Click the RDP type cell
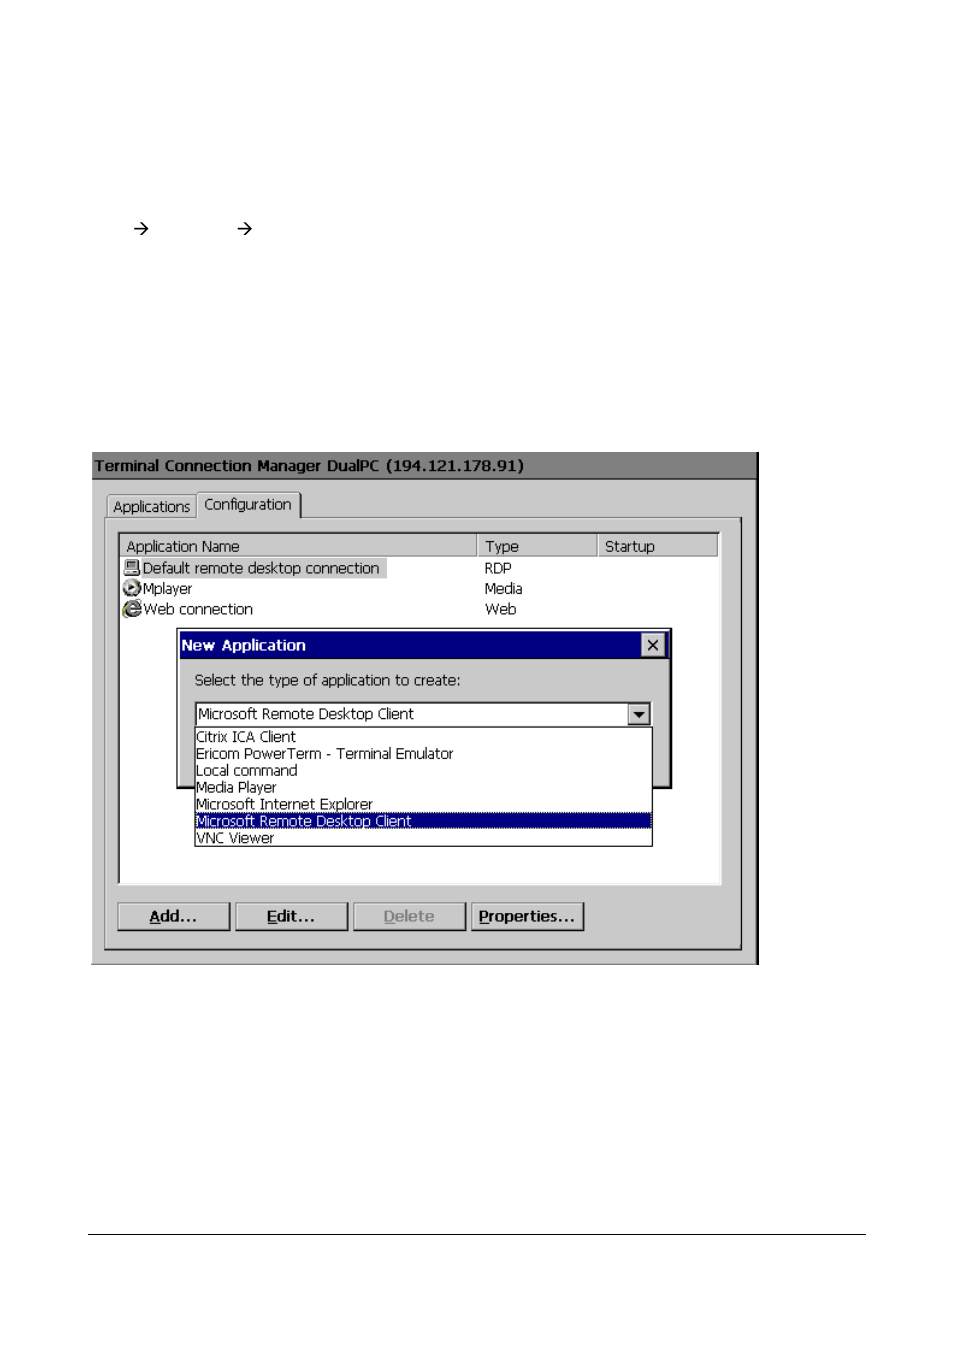Screen dimensions: 954x1350 [x=498, y=568]
